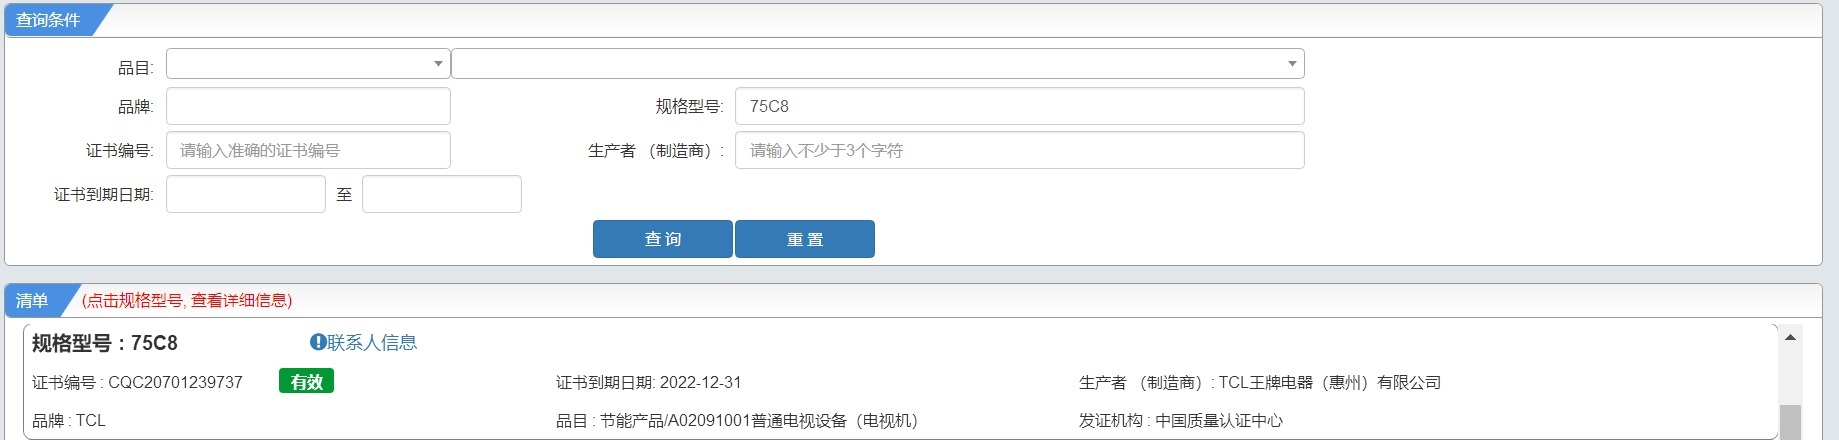Viewport: 1839px width, 440px height.
Task: Click the 证书编号 input field
Action: point(308,150)
